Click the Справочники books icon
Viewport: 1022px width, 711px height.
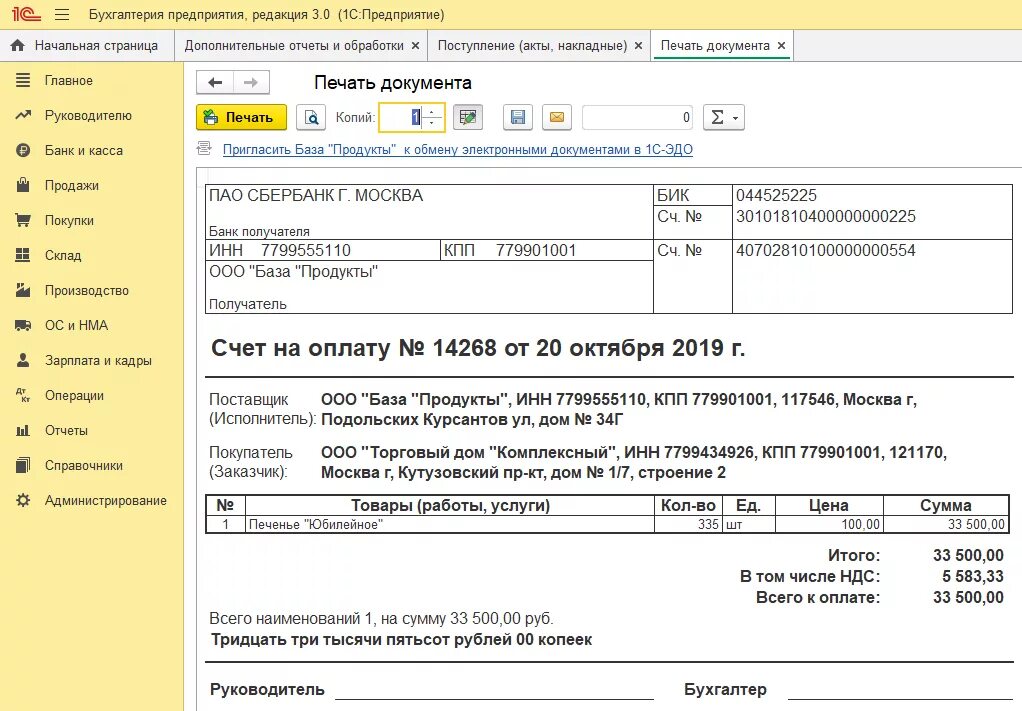(x=23, y=465)
